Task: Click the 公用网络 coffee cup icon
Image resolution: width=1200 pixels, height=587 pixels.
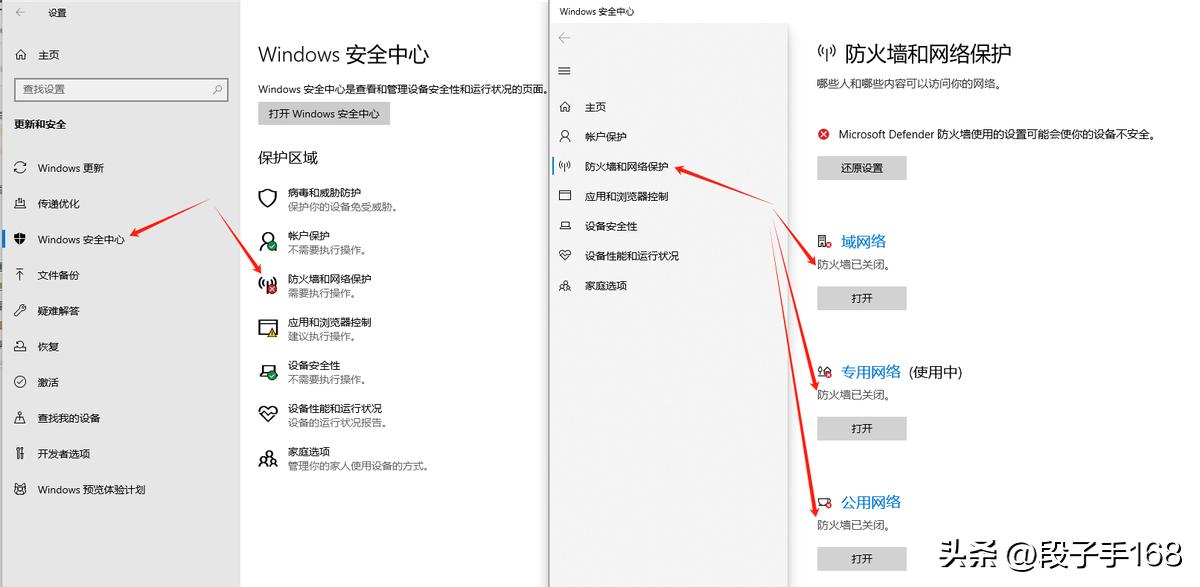Action: point(824,502)
